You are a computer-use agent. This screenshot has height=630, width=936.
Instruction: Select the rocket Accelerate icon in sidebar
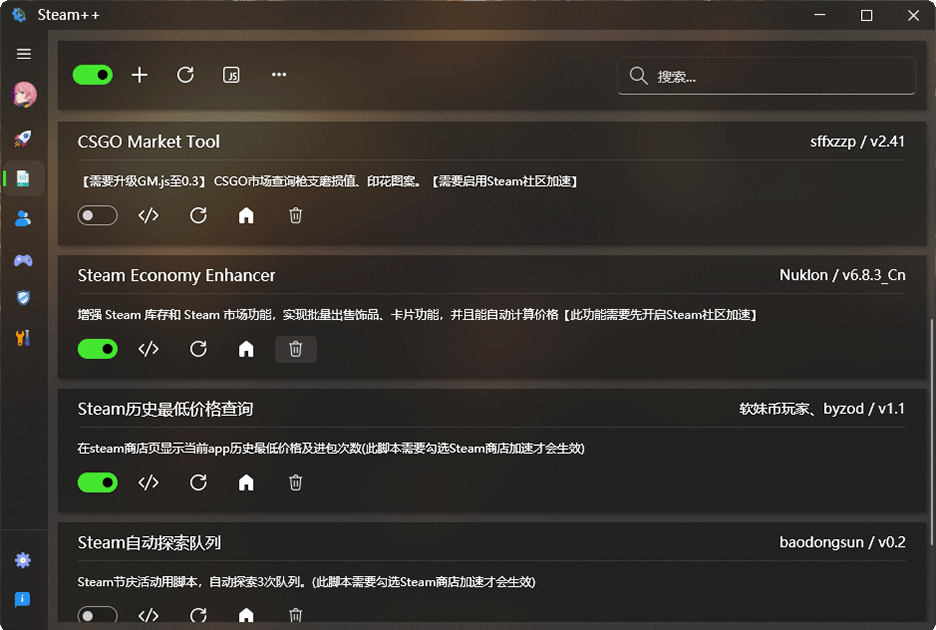[24, 139]
